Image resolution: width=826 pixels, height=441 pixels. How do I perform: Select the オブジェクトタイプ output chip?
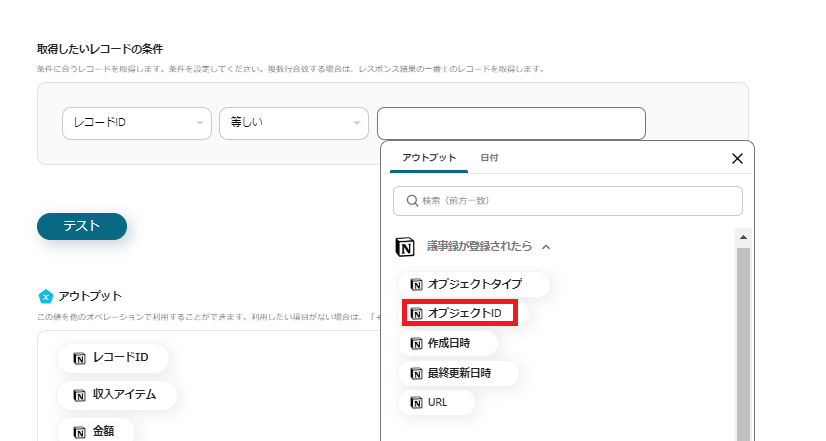474,285
